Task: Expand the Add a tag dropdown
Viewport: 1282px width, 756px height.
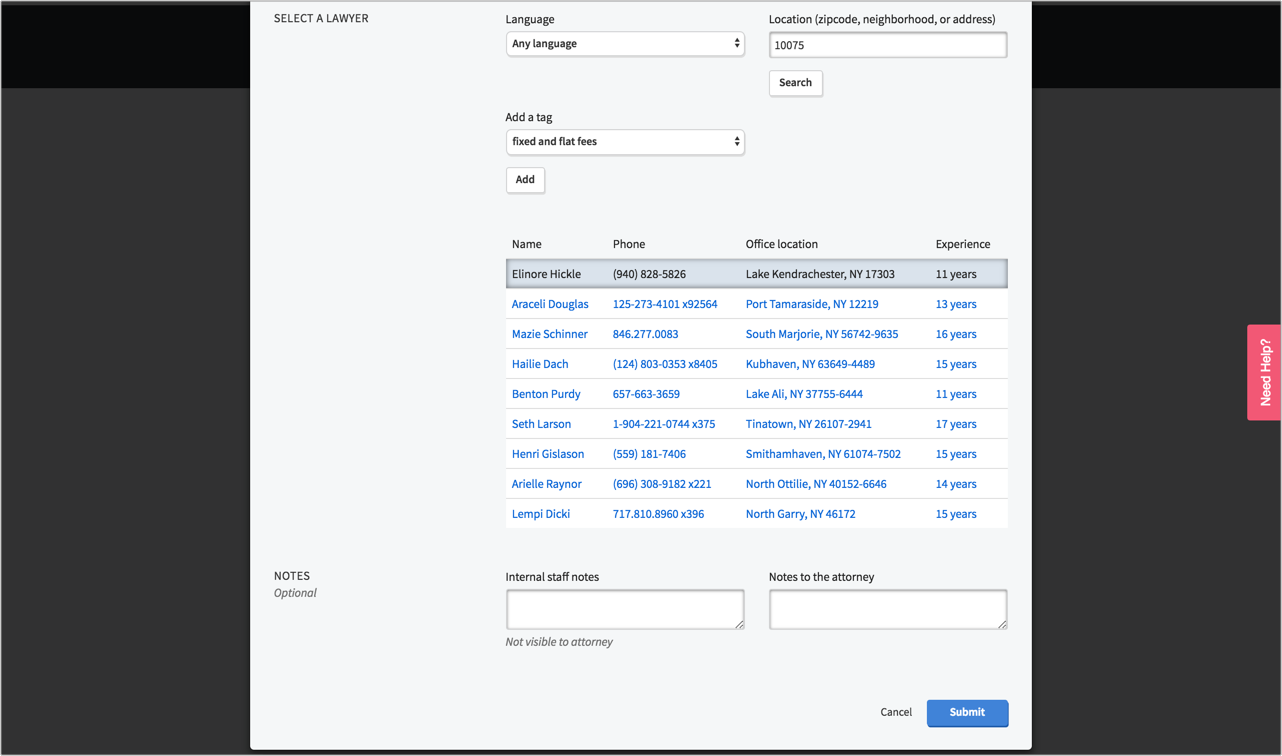Action: tap(625, 142)
